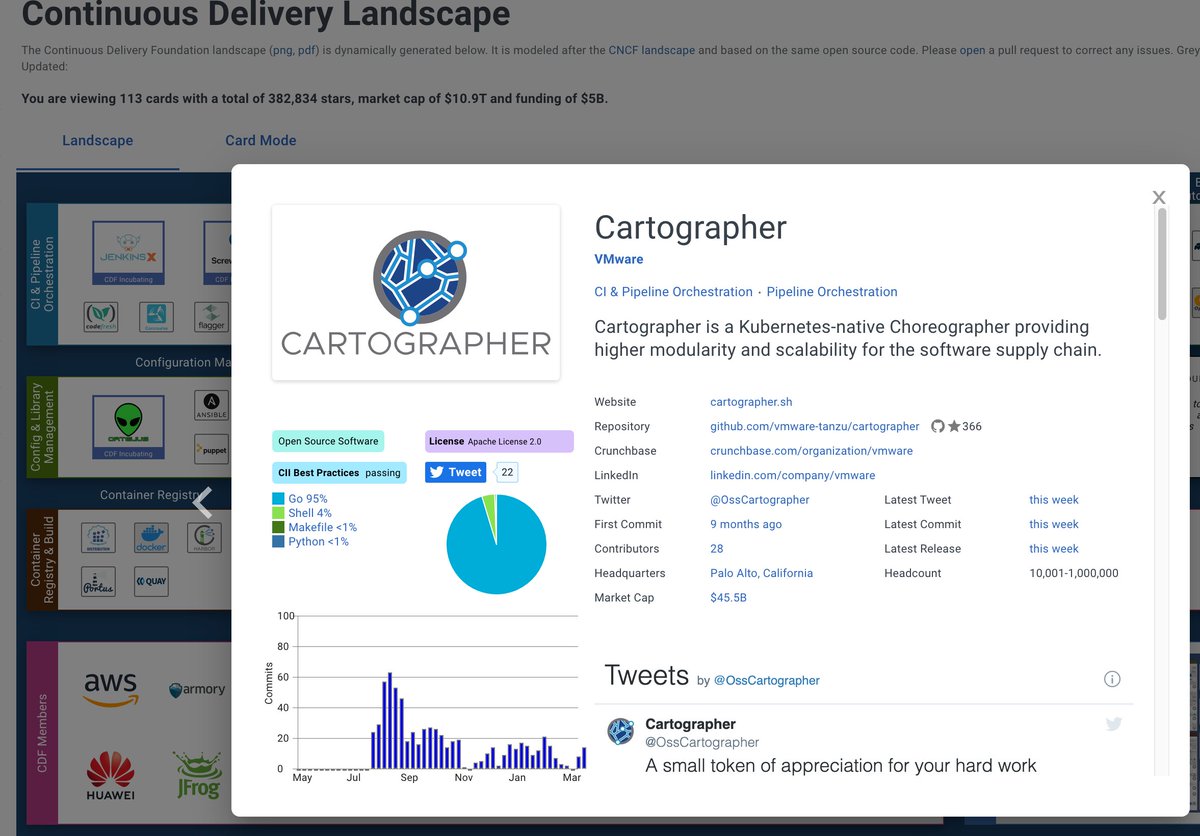Close the Cartographer details dialog

coord(1159,198)
